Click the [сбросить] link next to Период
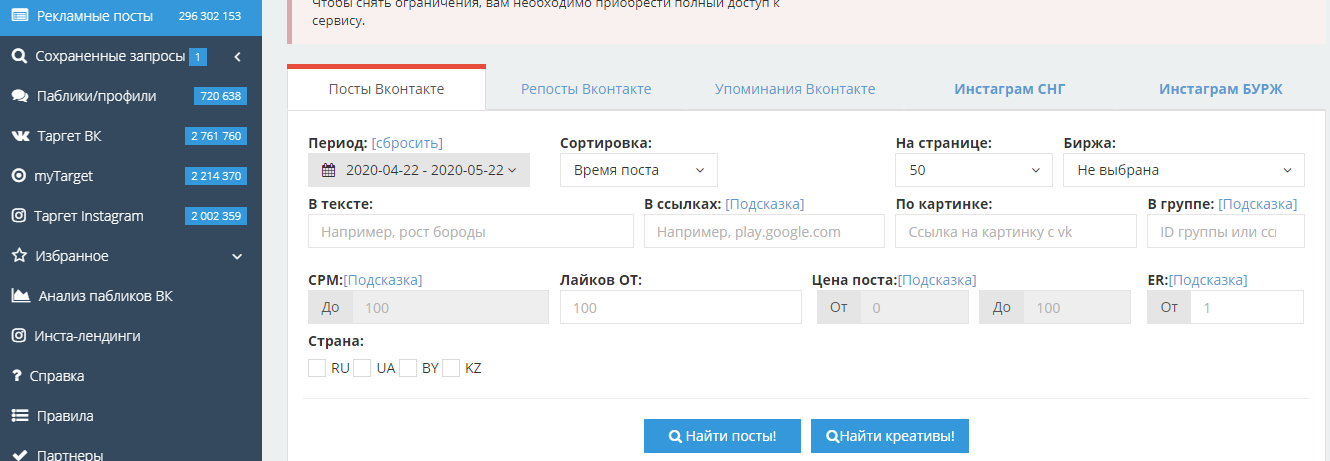The image size is (1330, 461). (407, 143)
